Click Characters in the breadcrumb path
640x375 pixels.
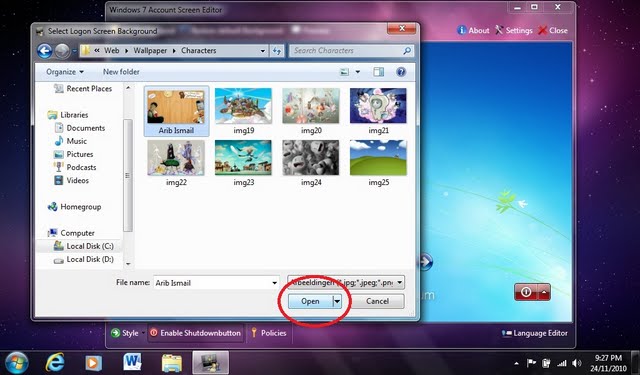click(x=198, y=51)
